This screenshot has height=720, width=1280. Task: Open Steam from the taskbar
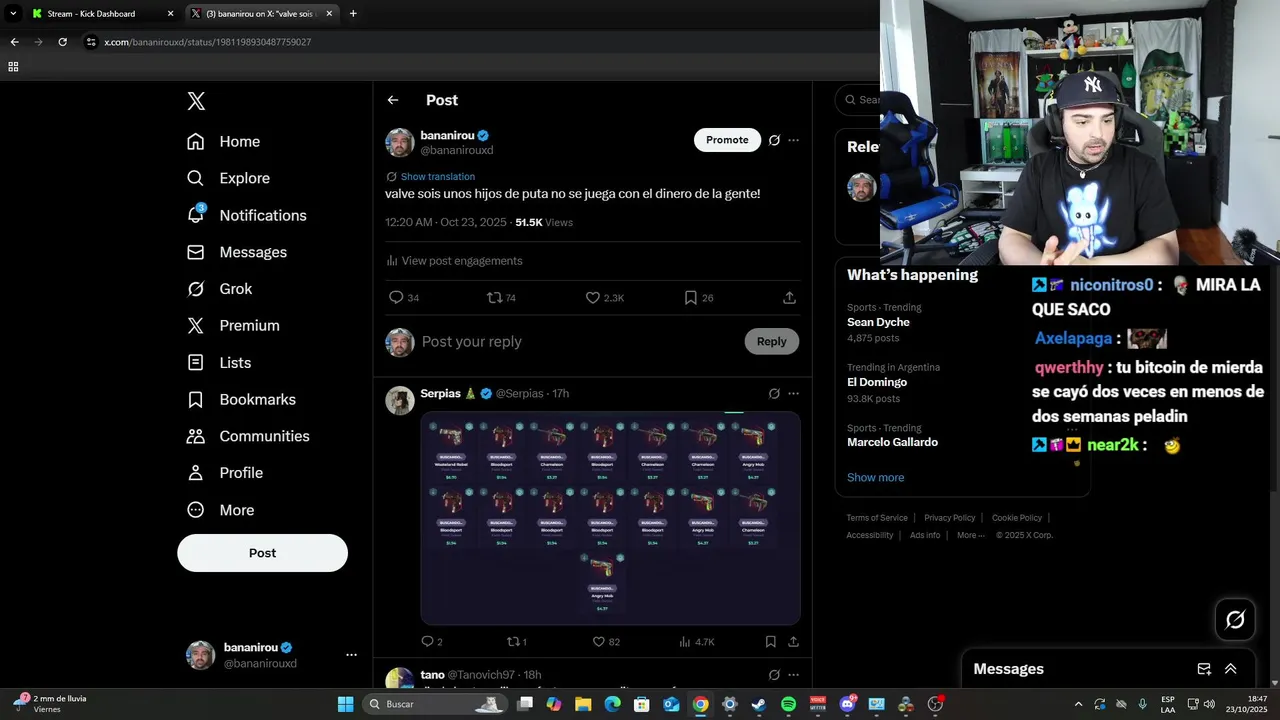tap(759, 704)
